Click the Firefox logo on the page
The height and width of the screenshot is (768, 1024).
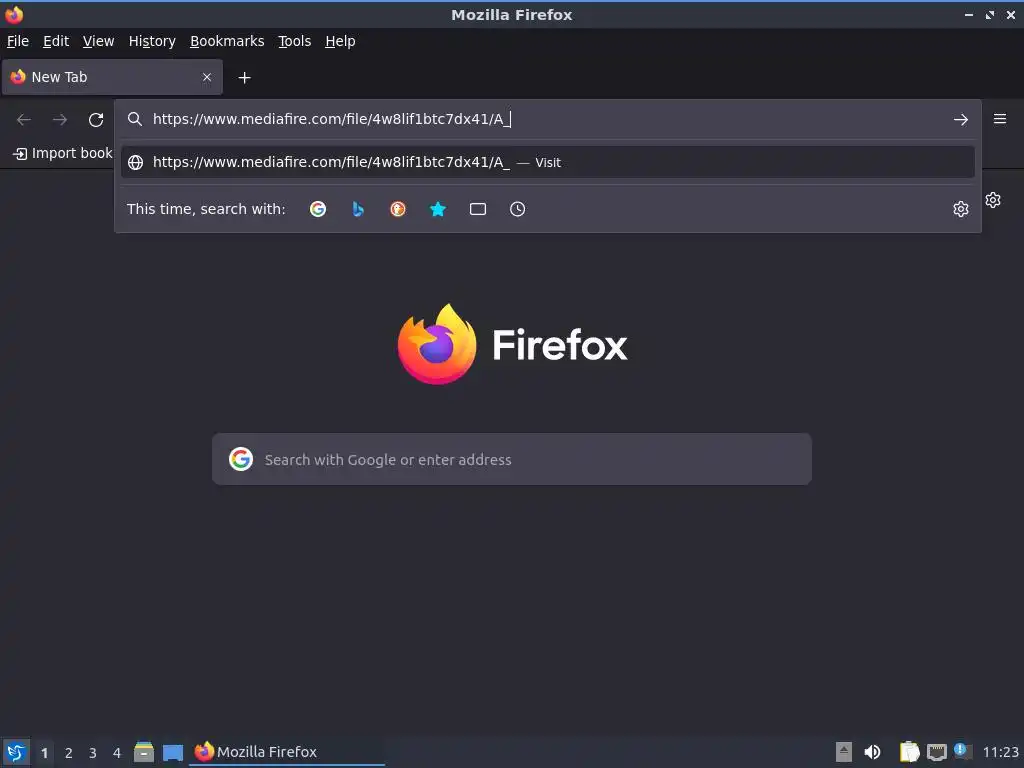(437, 344)
